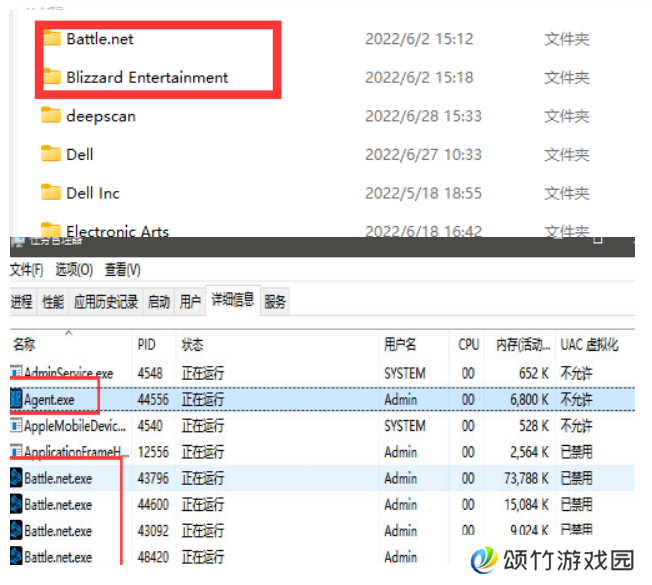This screenshot has height=585, width=652.
Task: Click 正在运行 status of PID 4540
Action: [x=203, y=426]
